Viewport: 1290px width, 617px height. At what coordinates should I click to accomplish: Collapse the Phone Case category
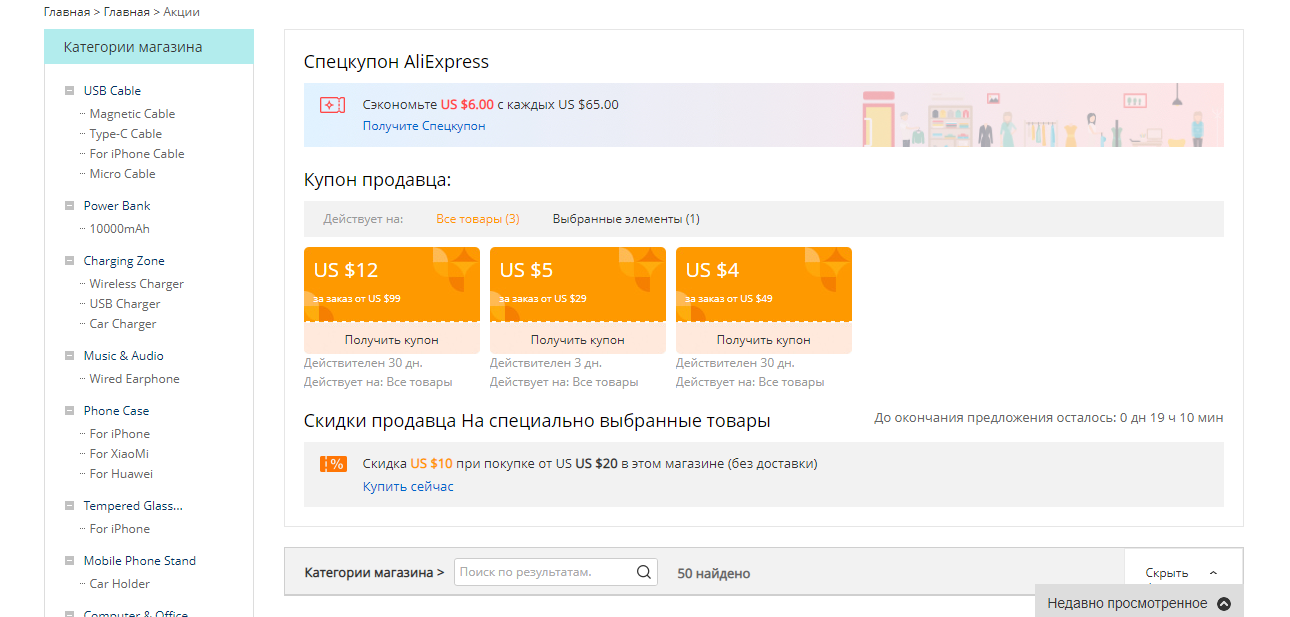[x=69, y=411]
